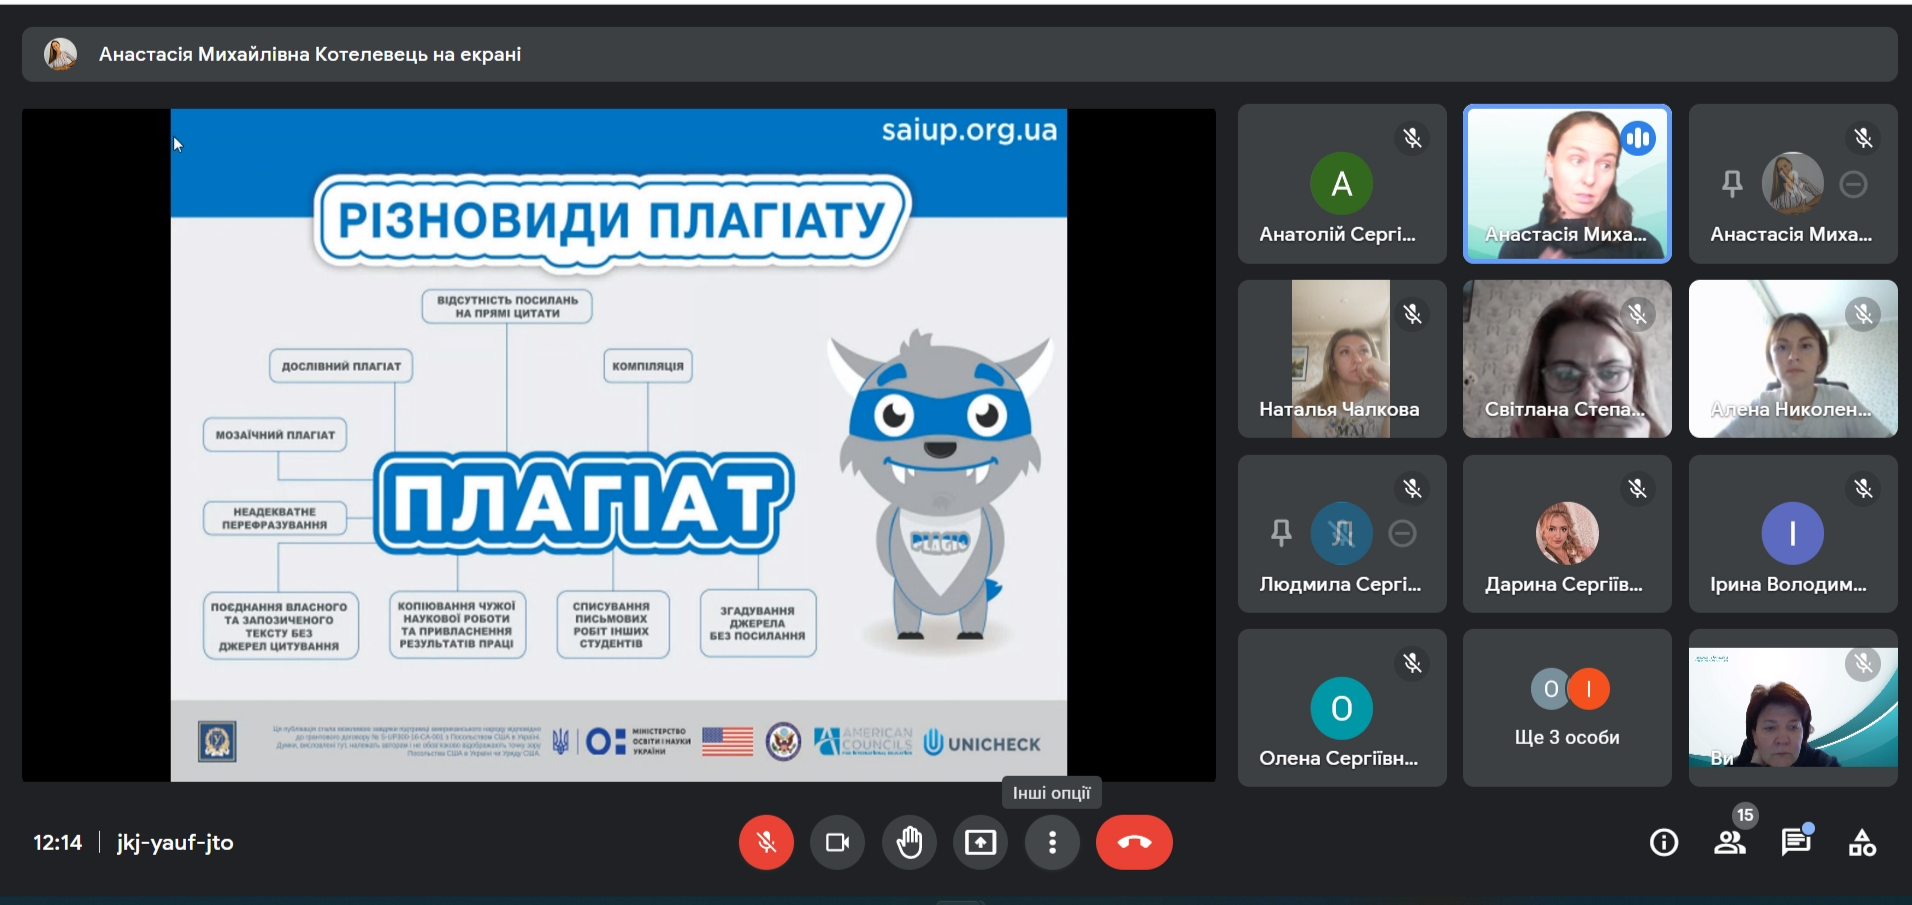The image size is (1912, 905).
Task: Click presenter banner 'Анастасія Михайлівна Котелевець на екрані'
Action: (310, 54)
